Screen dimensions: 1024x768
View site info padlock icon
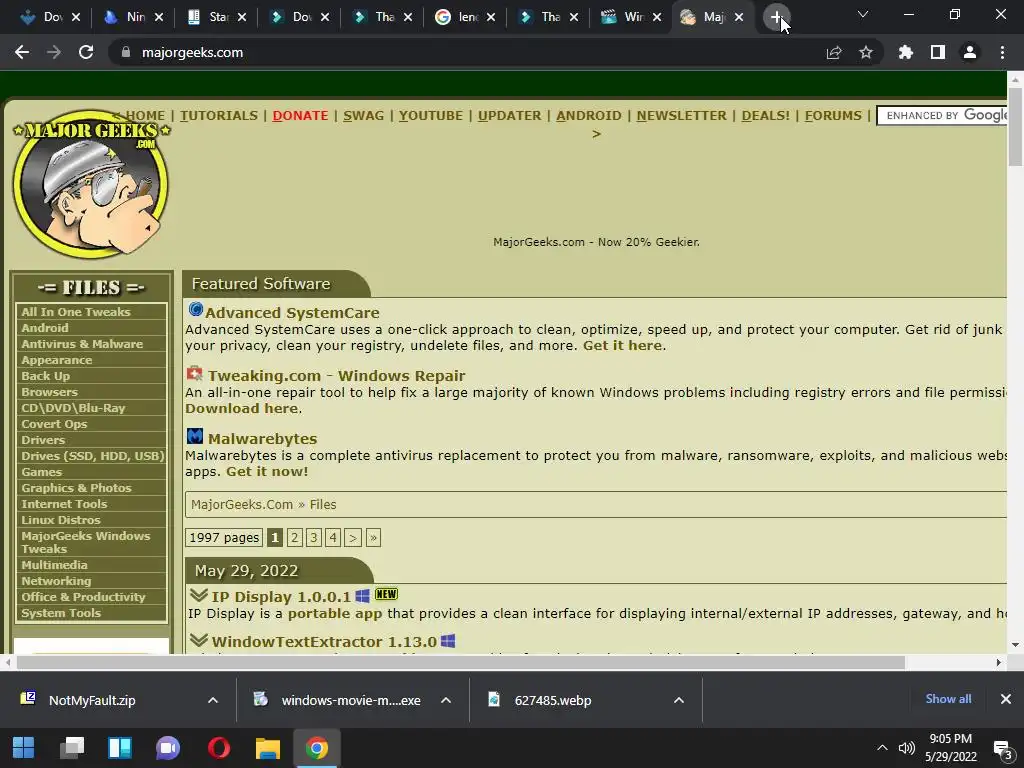point(126,52)
